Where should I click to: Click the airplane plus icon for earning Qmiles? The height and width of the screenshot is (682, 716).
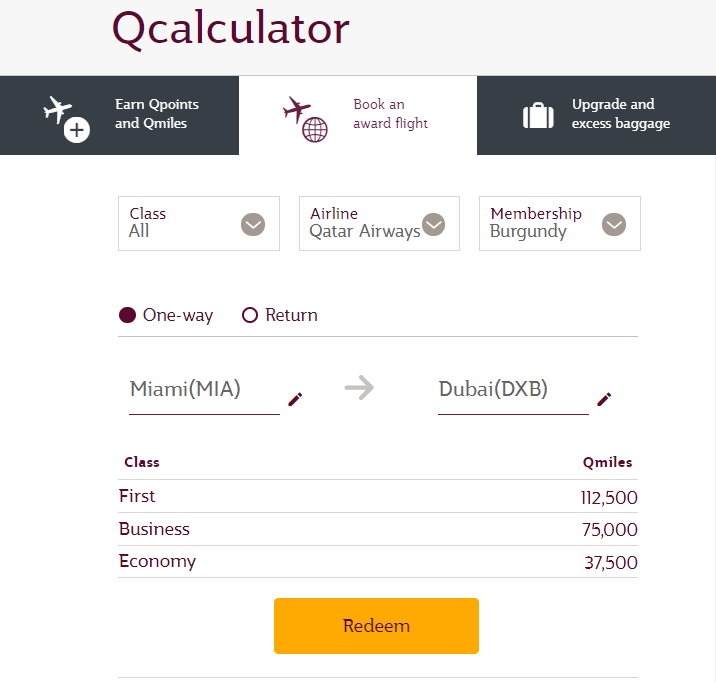pos(67,119)
